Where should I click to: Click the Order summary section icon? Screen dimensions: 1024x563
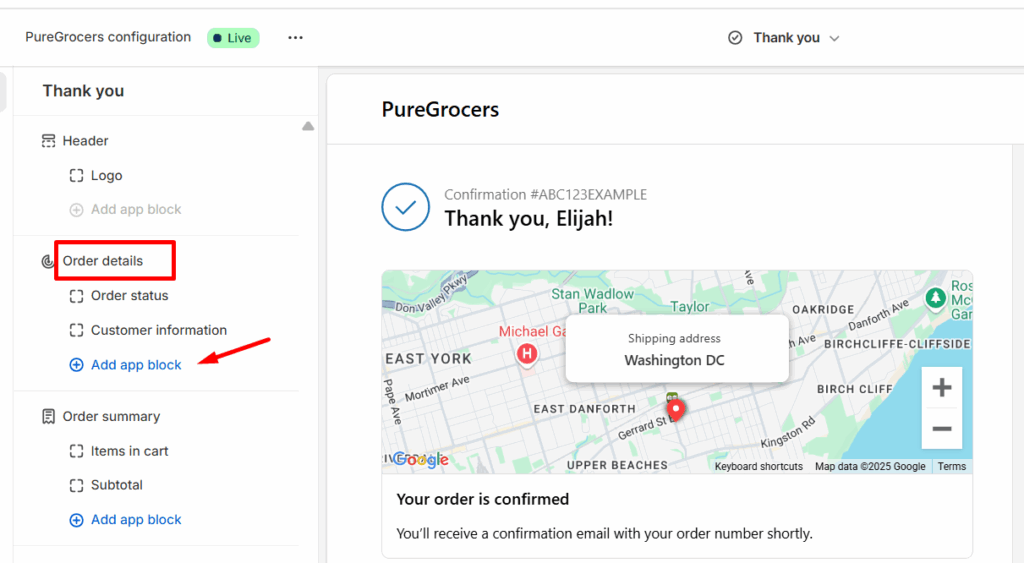point(48,417)
